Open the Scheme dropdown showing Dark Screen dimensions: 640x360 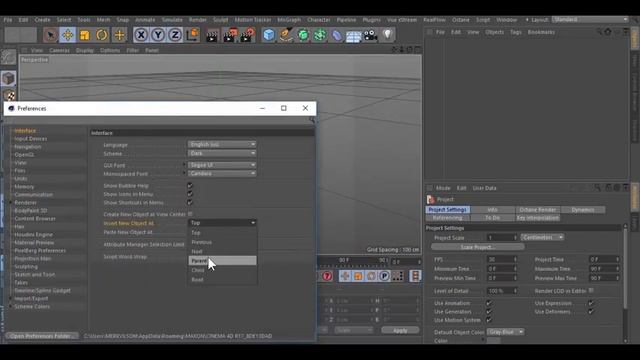tap(222, 153)
